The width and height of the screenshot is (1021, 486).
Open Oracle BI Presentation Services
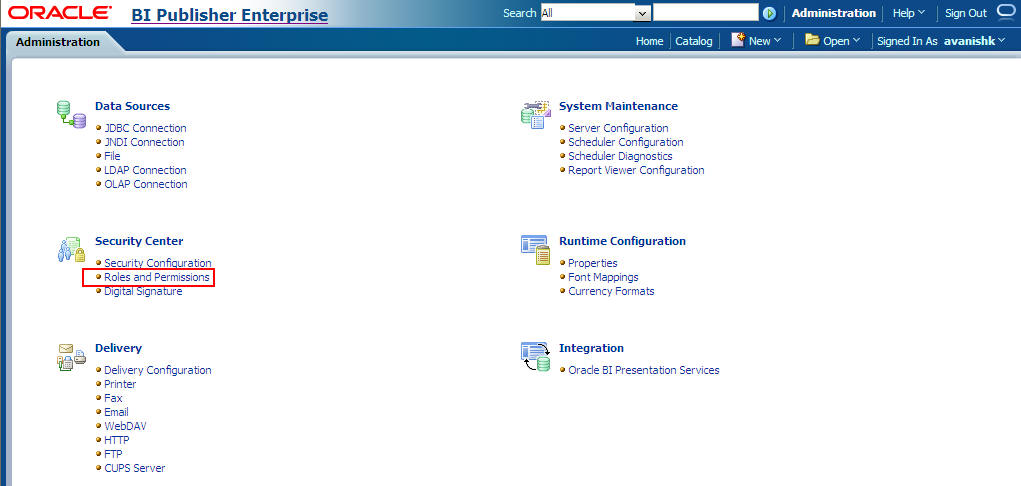tap(643, 370)
